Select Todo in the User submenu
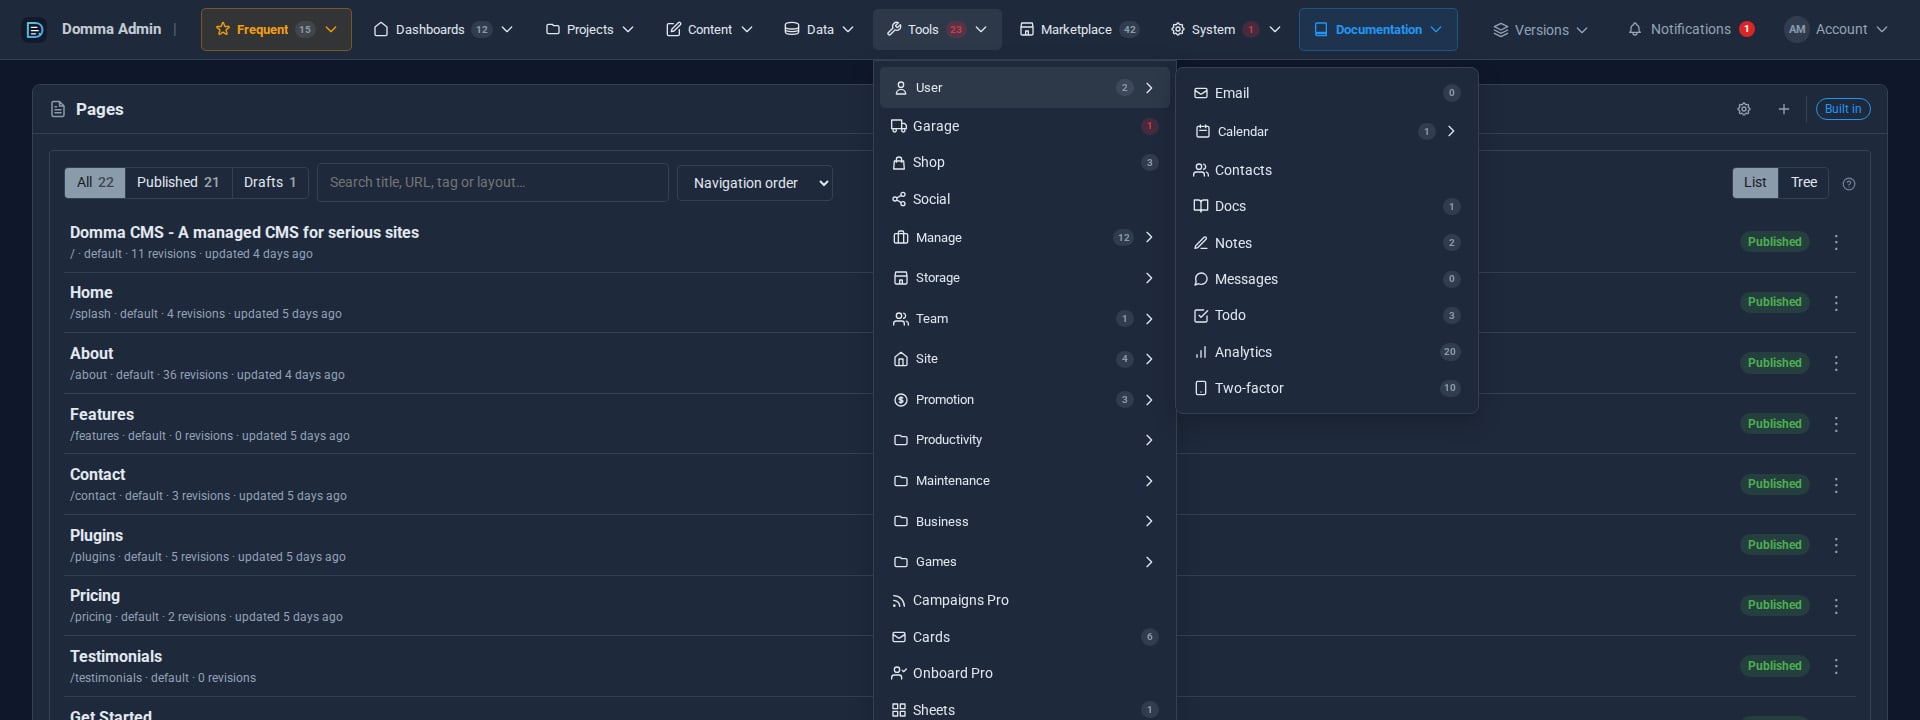 [x=1327, y=315]
